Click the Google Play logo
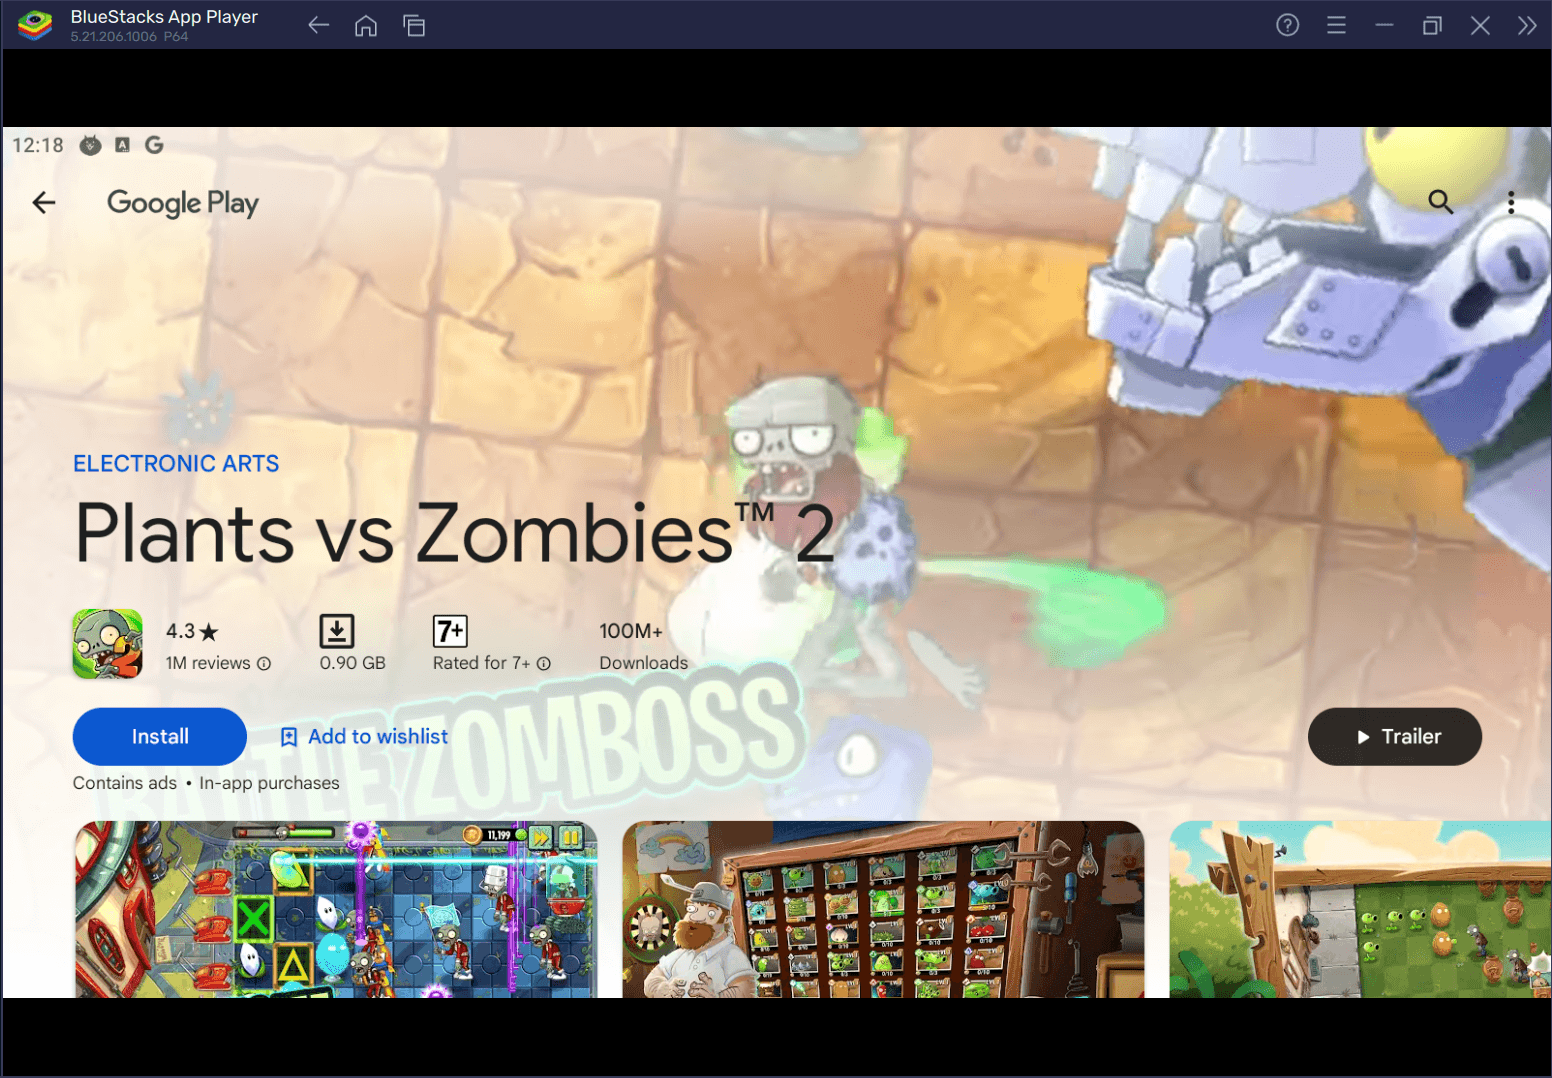This screenshot has height=1078, width=1552. (183, 203)
